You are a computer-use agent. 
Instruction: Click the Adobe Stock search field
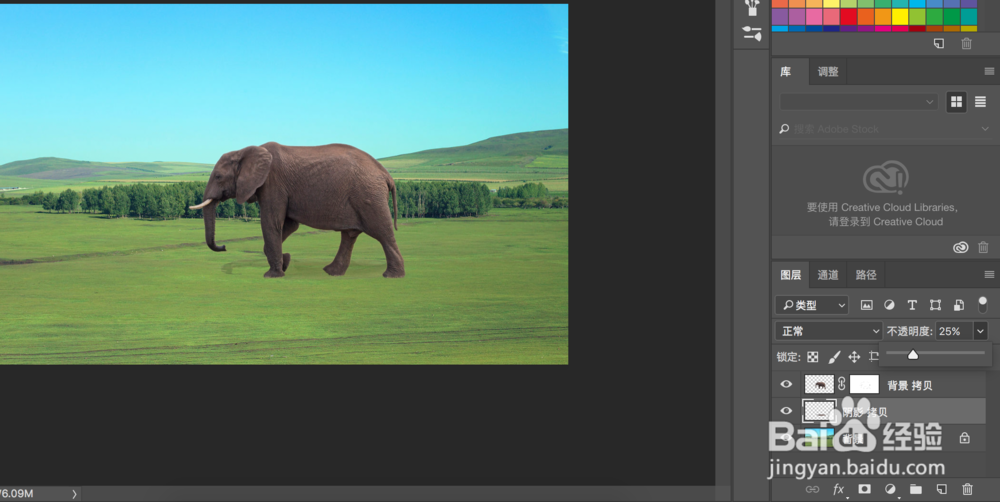point(883,129)
